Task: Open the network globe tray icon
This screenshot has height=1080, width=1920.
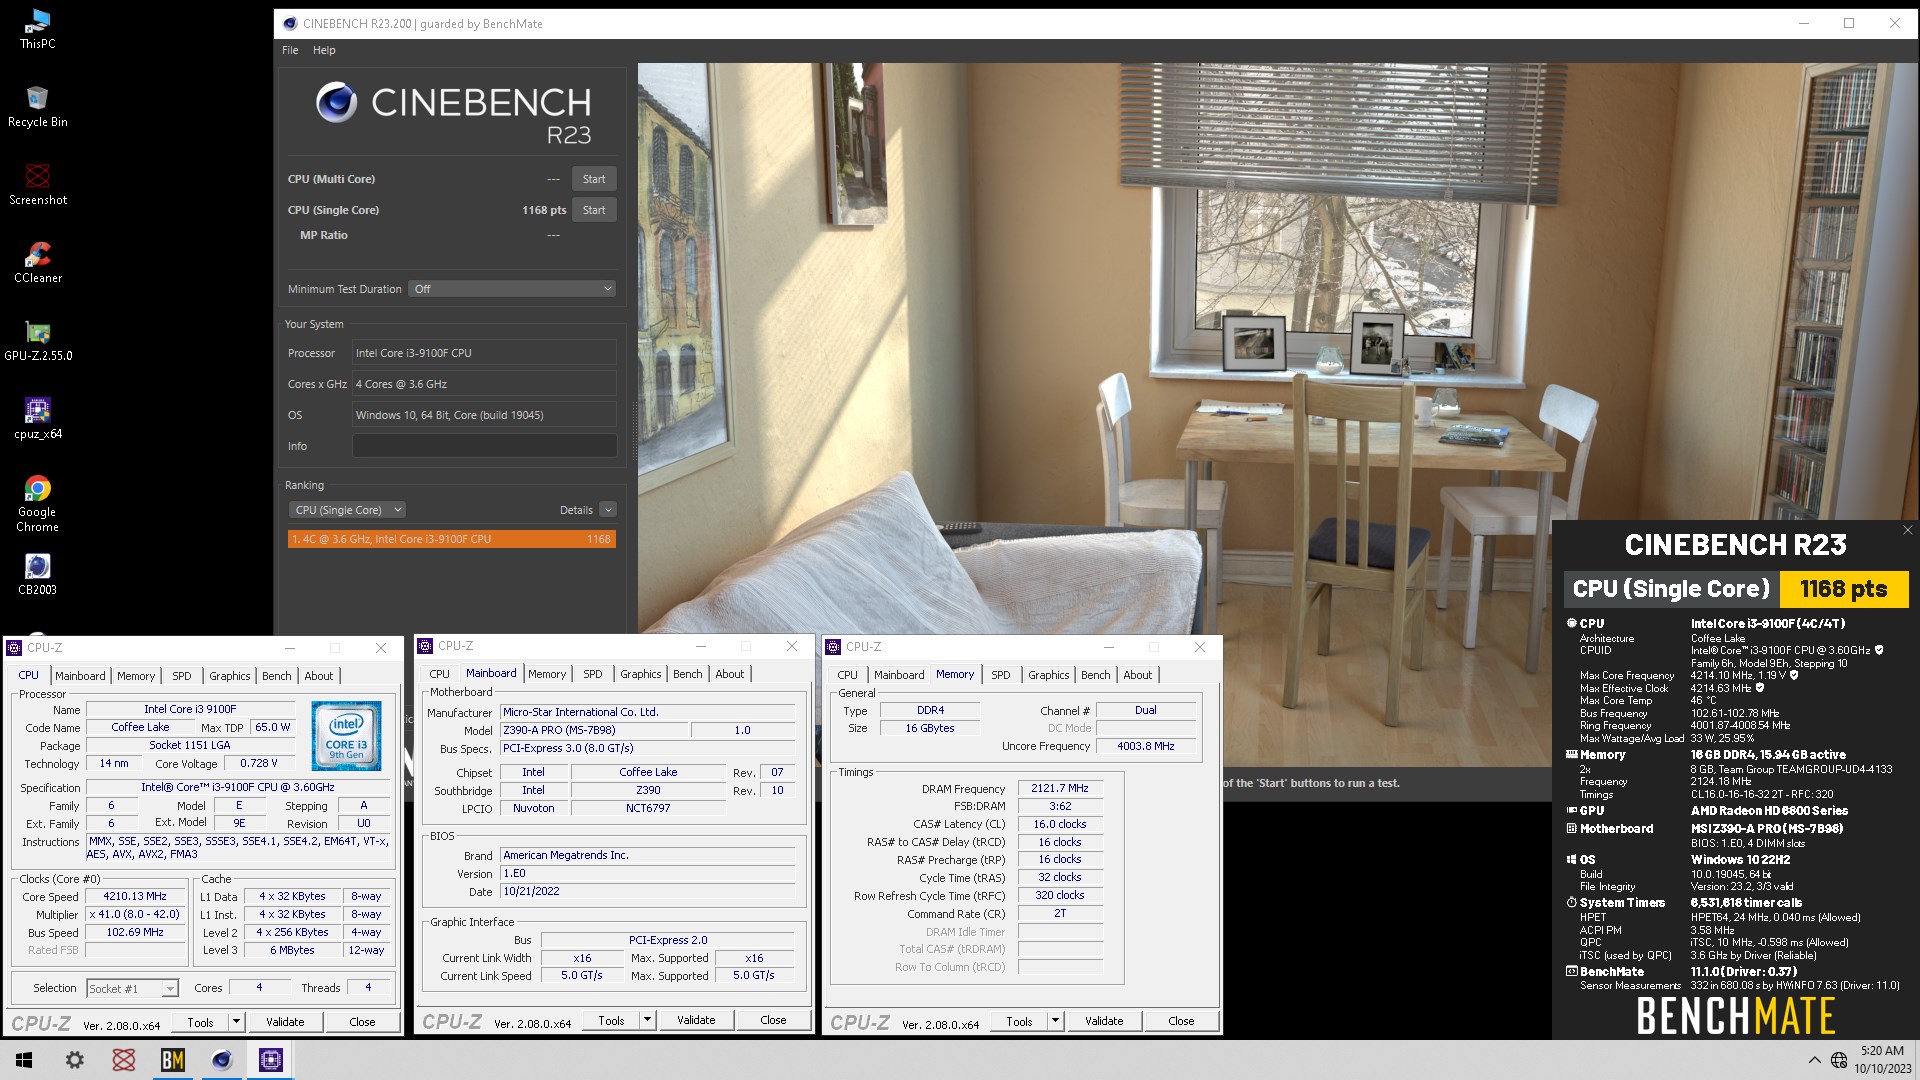Action: 1838,1060
